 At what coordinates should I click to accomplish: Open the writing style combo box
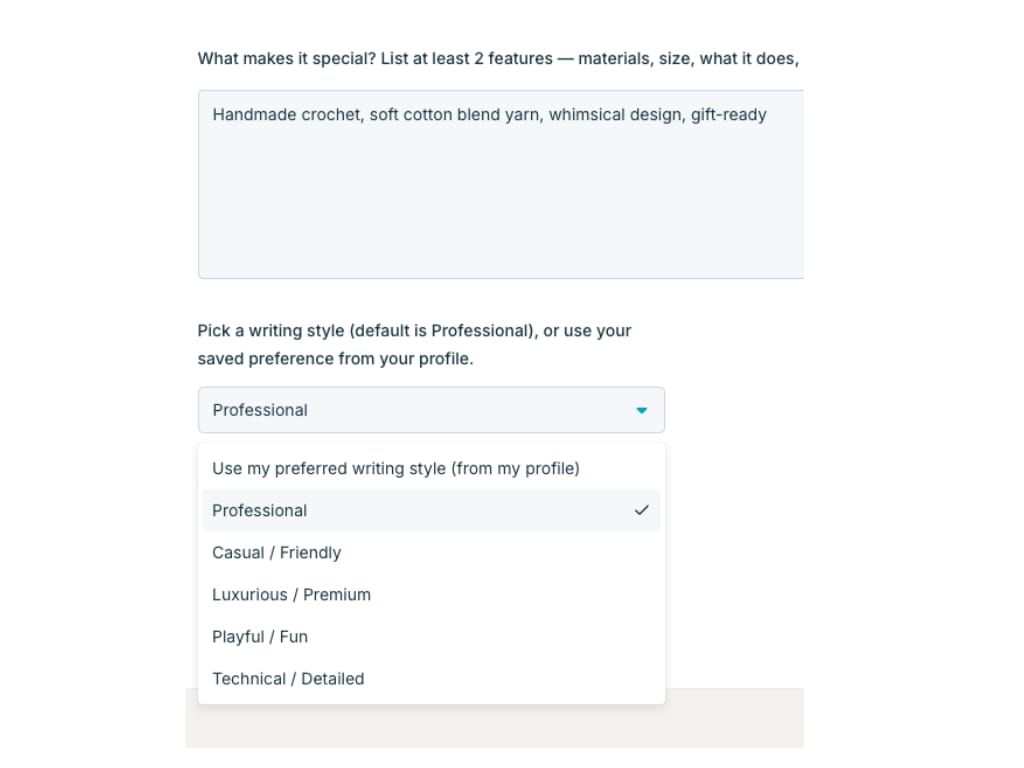(430, 410)
